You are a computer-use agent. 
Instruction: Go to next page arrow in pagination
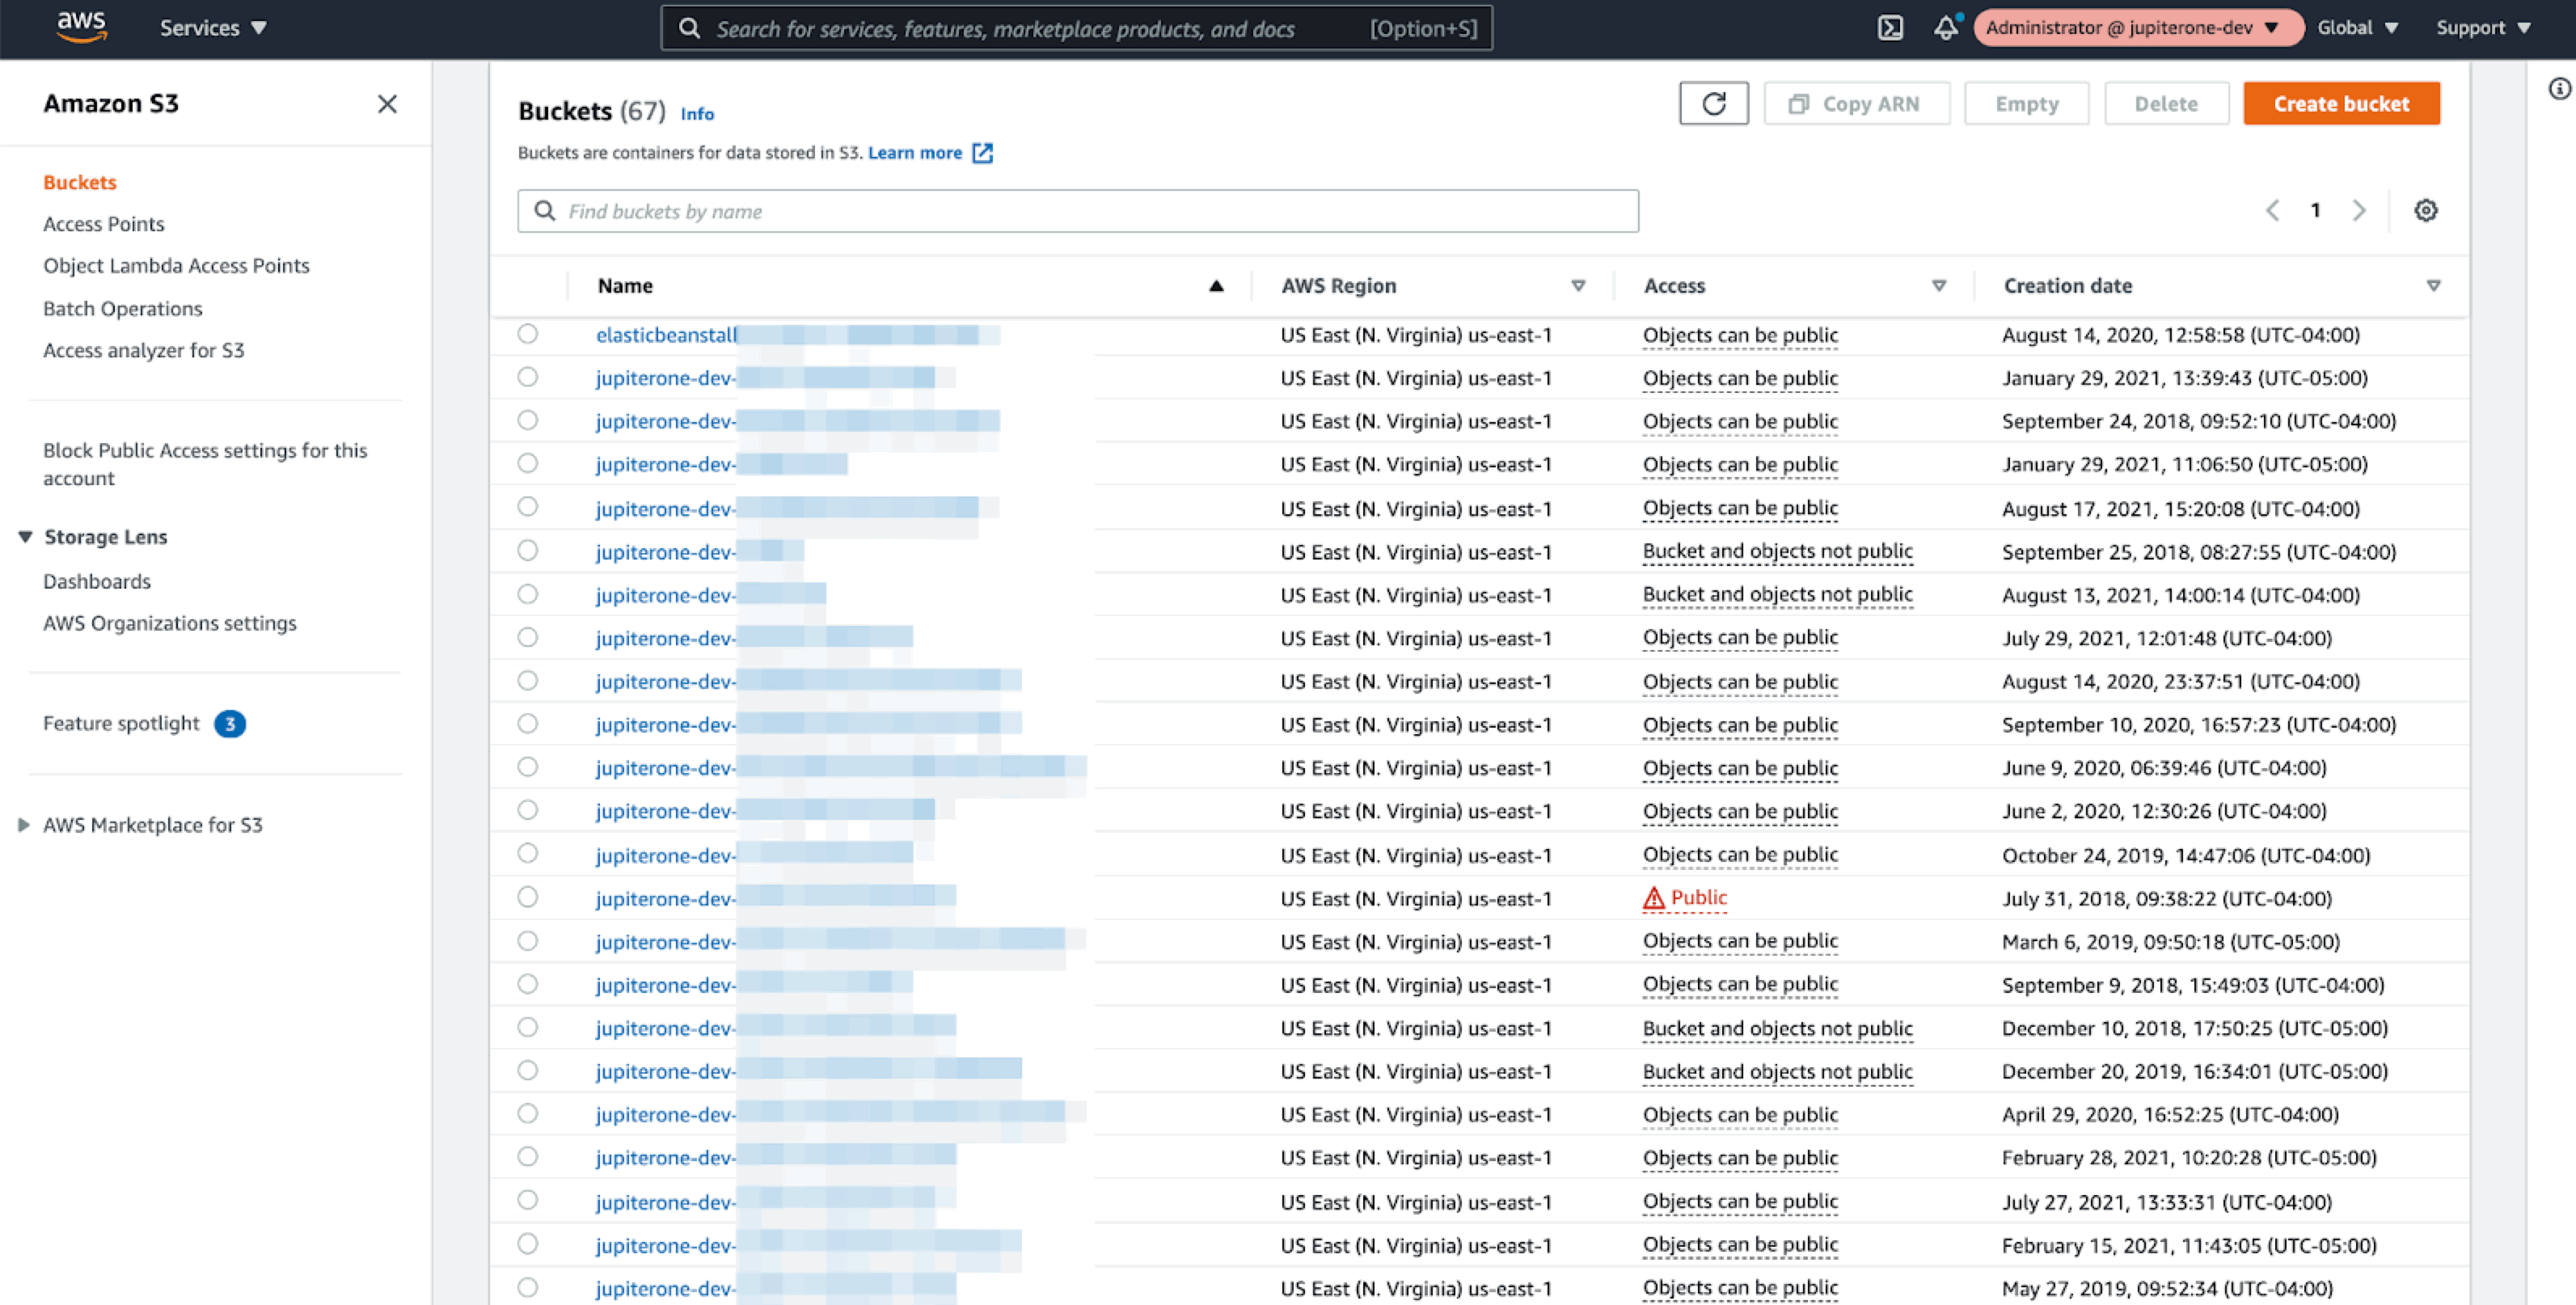(x=2359, y=211)
